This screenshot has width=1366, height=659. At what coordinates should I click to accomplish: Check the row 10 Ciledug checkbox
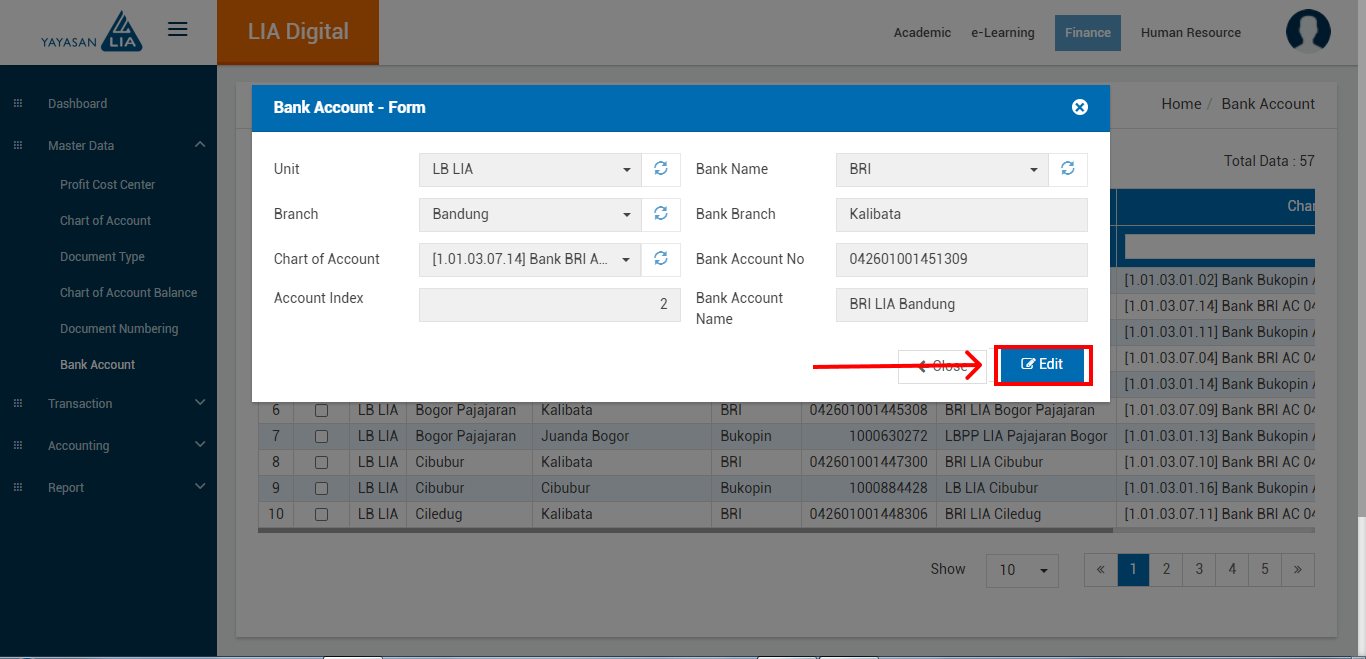[322, 514]
